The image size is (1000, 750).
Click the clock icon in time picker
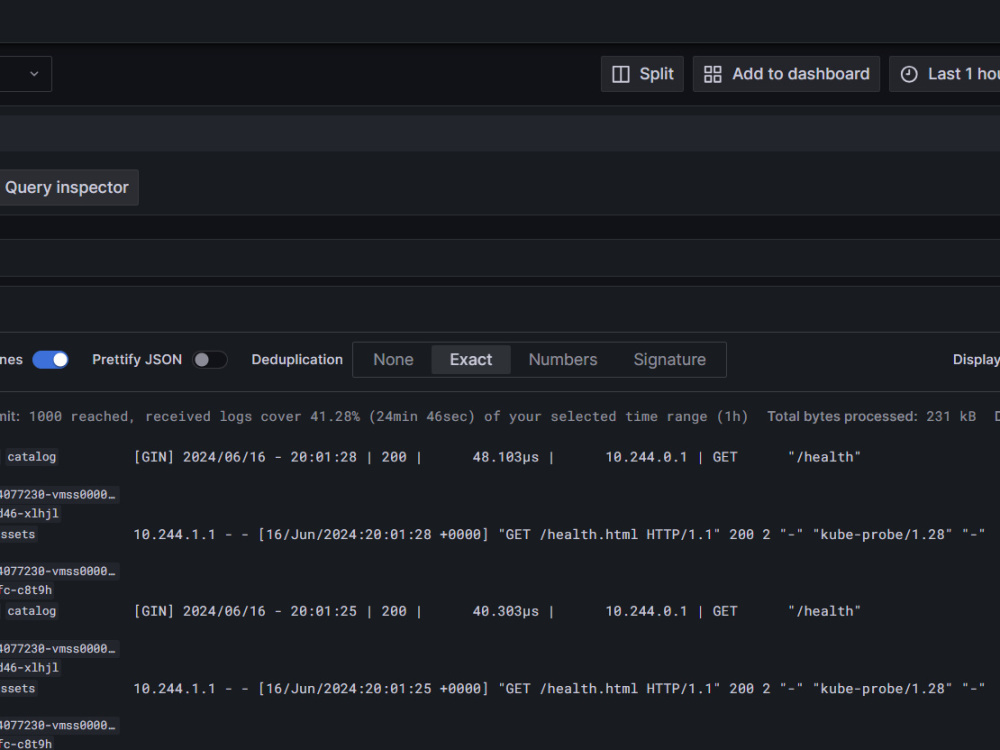(909, 74)
